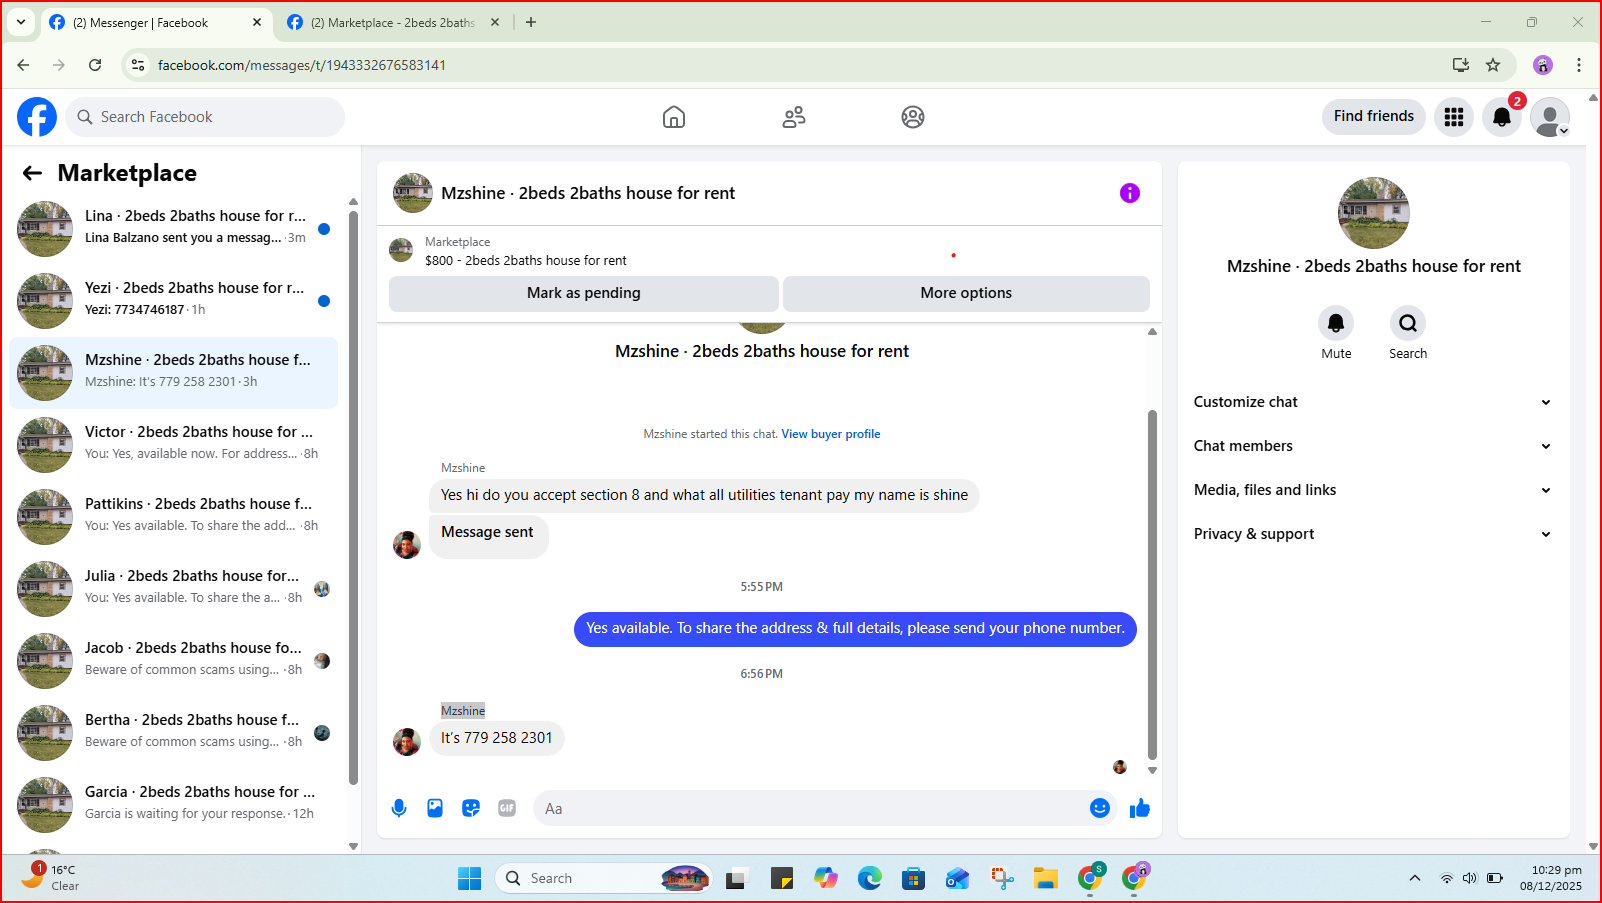Reload the page in Chrome

[x=95, y=65]
